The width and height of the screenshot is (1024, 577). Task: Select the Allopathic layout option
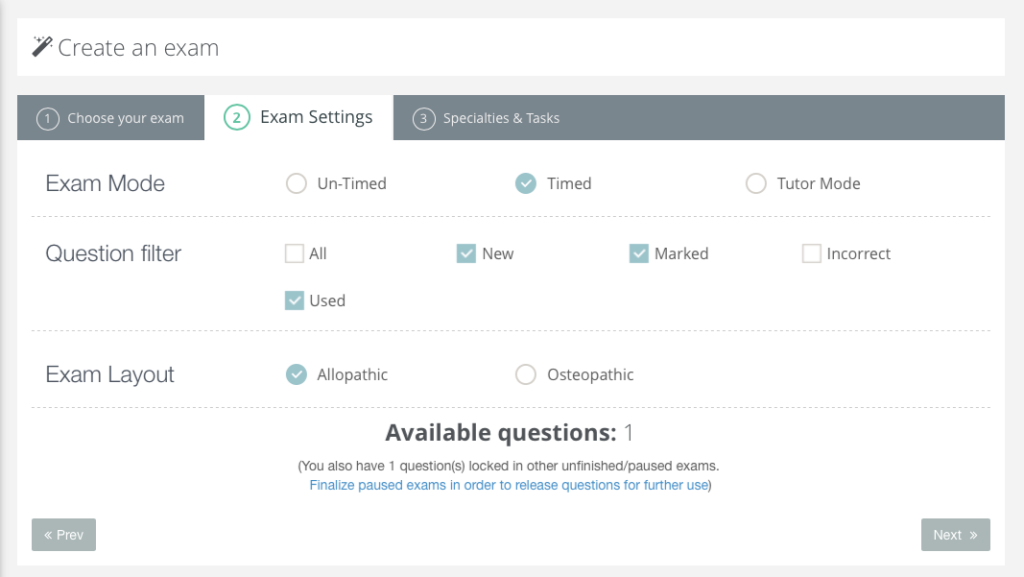tap(296, 374)
